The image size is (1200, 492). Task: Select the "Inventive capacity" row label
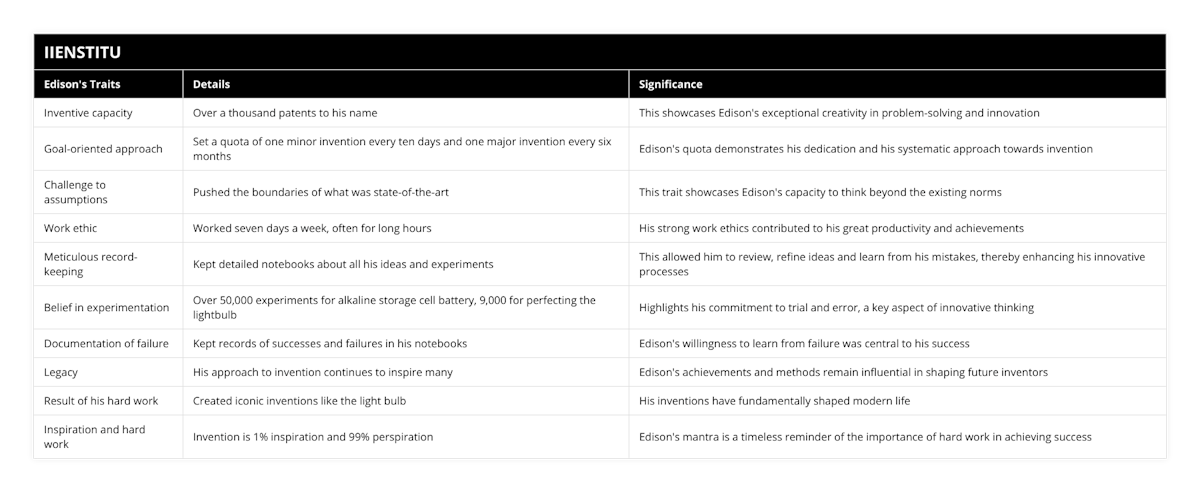[x=88, y=113]
